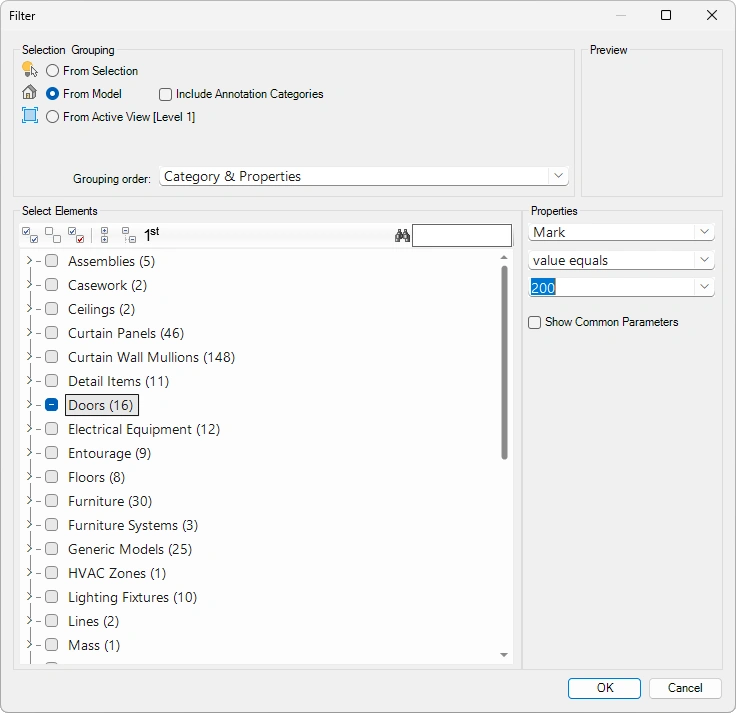
Task: Expand the Generic Models (25) node
Action: click(x=29, y=548)
